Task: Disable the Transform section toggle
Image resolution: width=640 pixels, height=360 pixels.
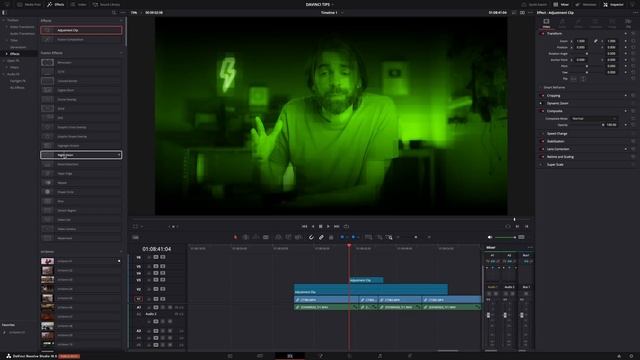Action: point(542,33)
